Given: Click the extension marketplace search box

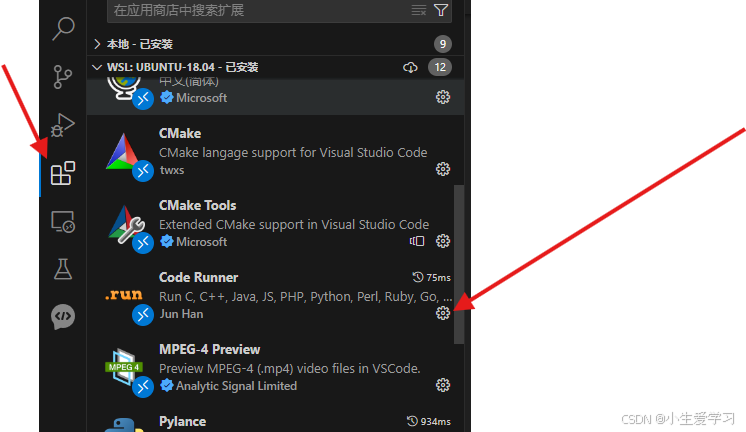Looking at the screenshot, I should pos(279,10).
